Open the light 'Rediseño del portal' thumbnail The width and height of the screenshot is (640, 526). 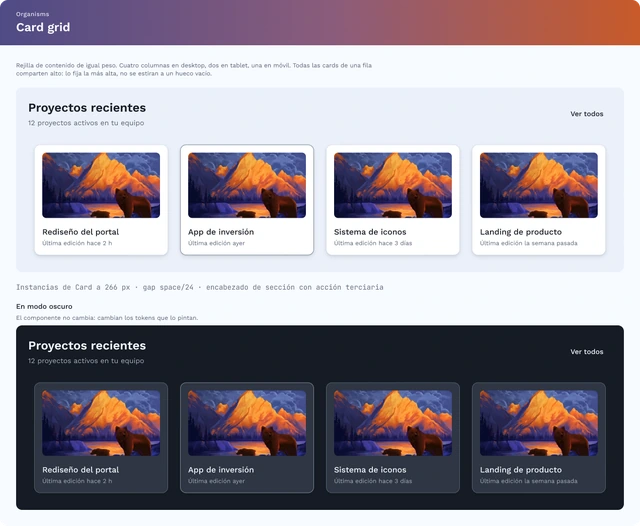tap(101, 185)
